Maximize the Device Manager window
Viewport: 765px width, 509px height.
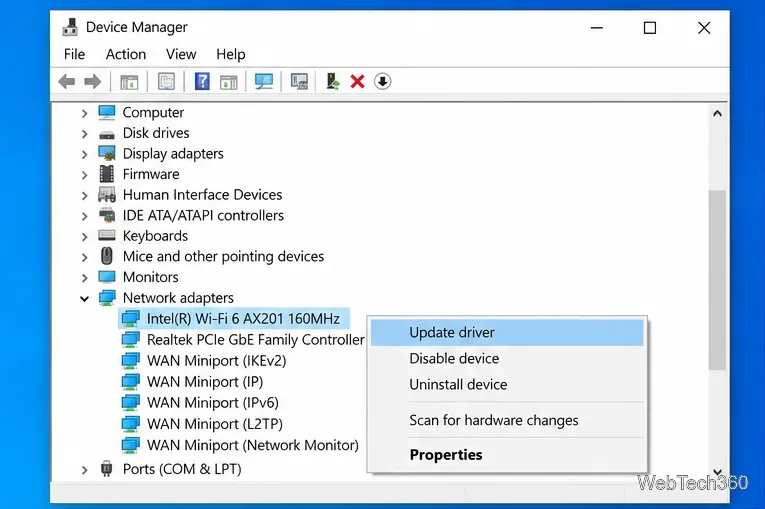(650, 28)
